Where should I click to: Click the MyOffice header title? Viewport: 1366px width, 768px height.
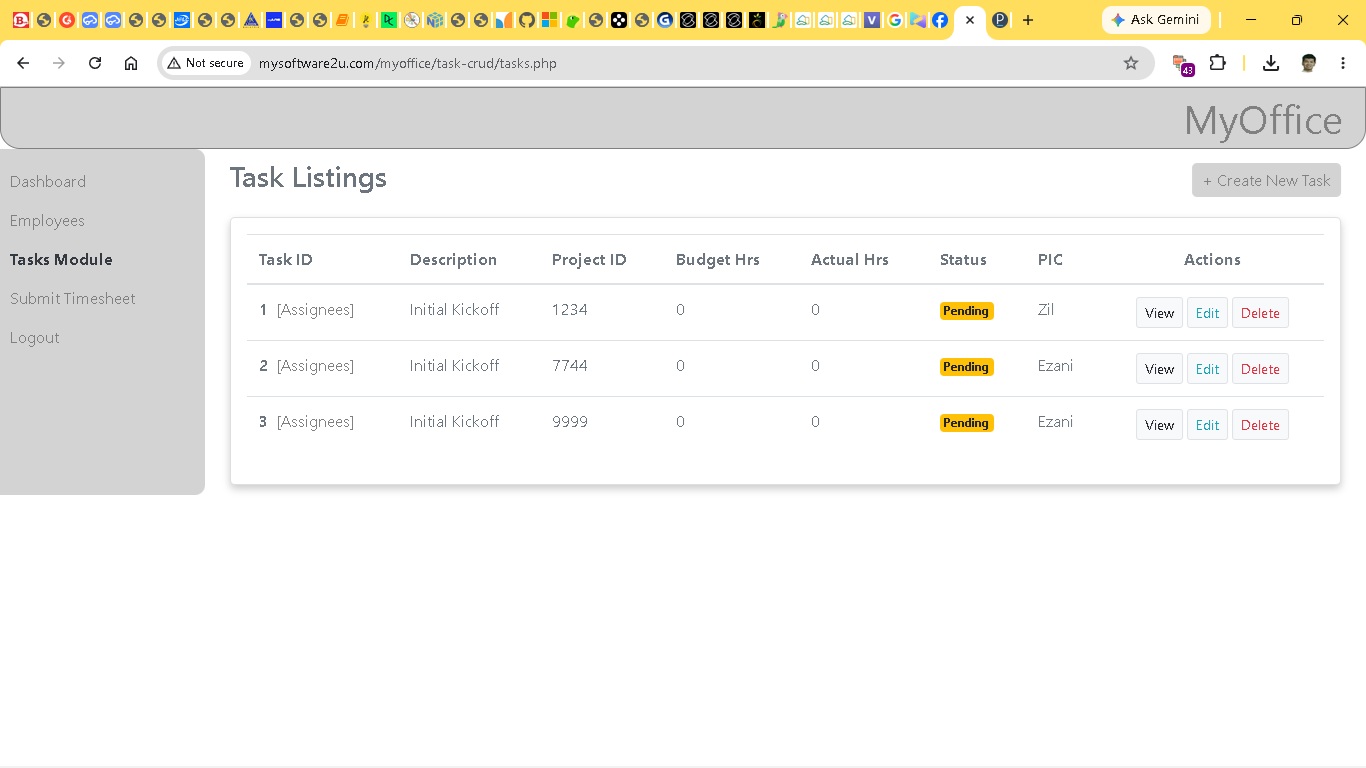click(x=1263, y=121)
